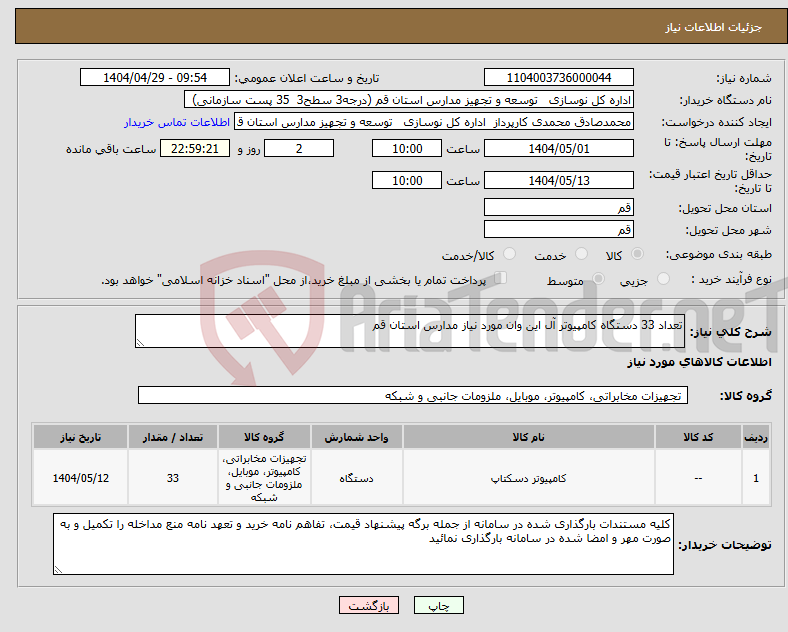The image size is (788, 632).
Task: Click the product group cell in table row
Action: [264, 478]
